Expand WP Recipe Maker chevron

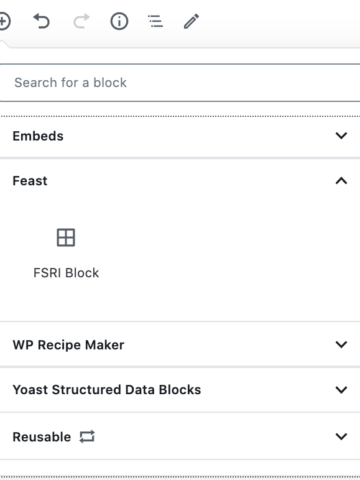[341, 344]
